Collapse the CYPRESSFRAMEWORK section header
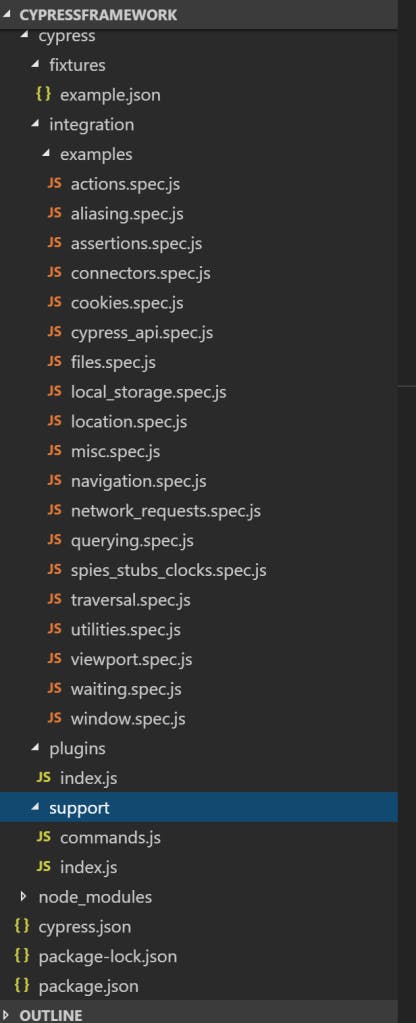 (x=8, y=14)
